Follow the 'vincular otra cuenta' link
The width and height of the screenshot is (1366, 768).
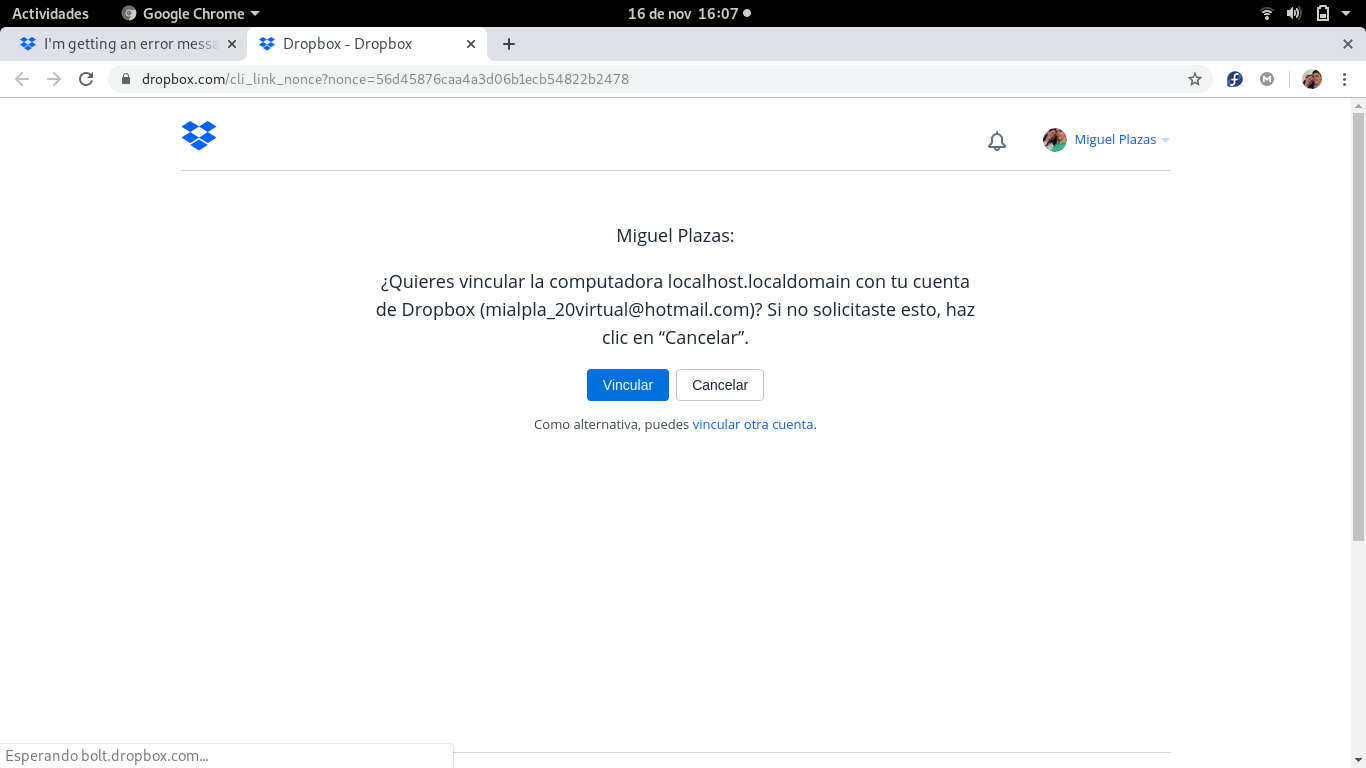(x=753, y=424)
